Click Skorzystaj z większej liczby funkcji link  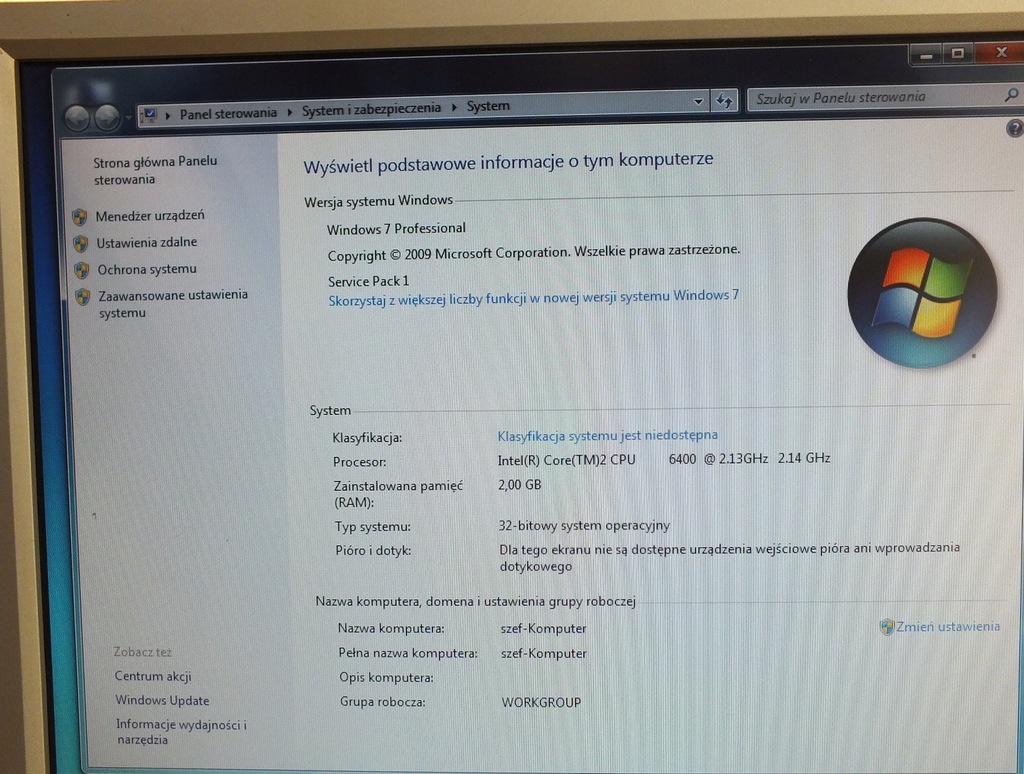(534, 298)
